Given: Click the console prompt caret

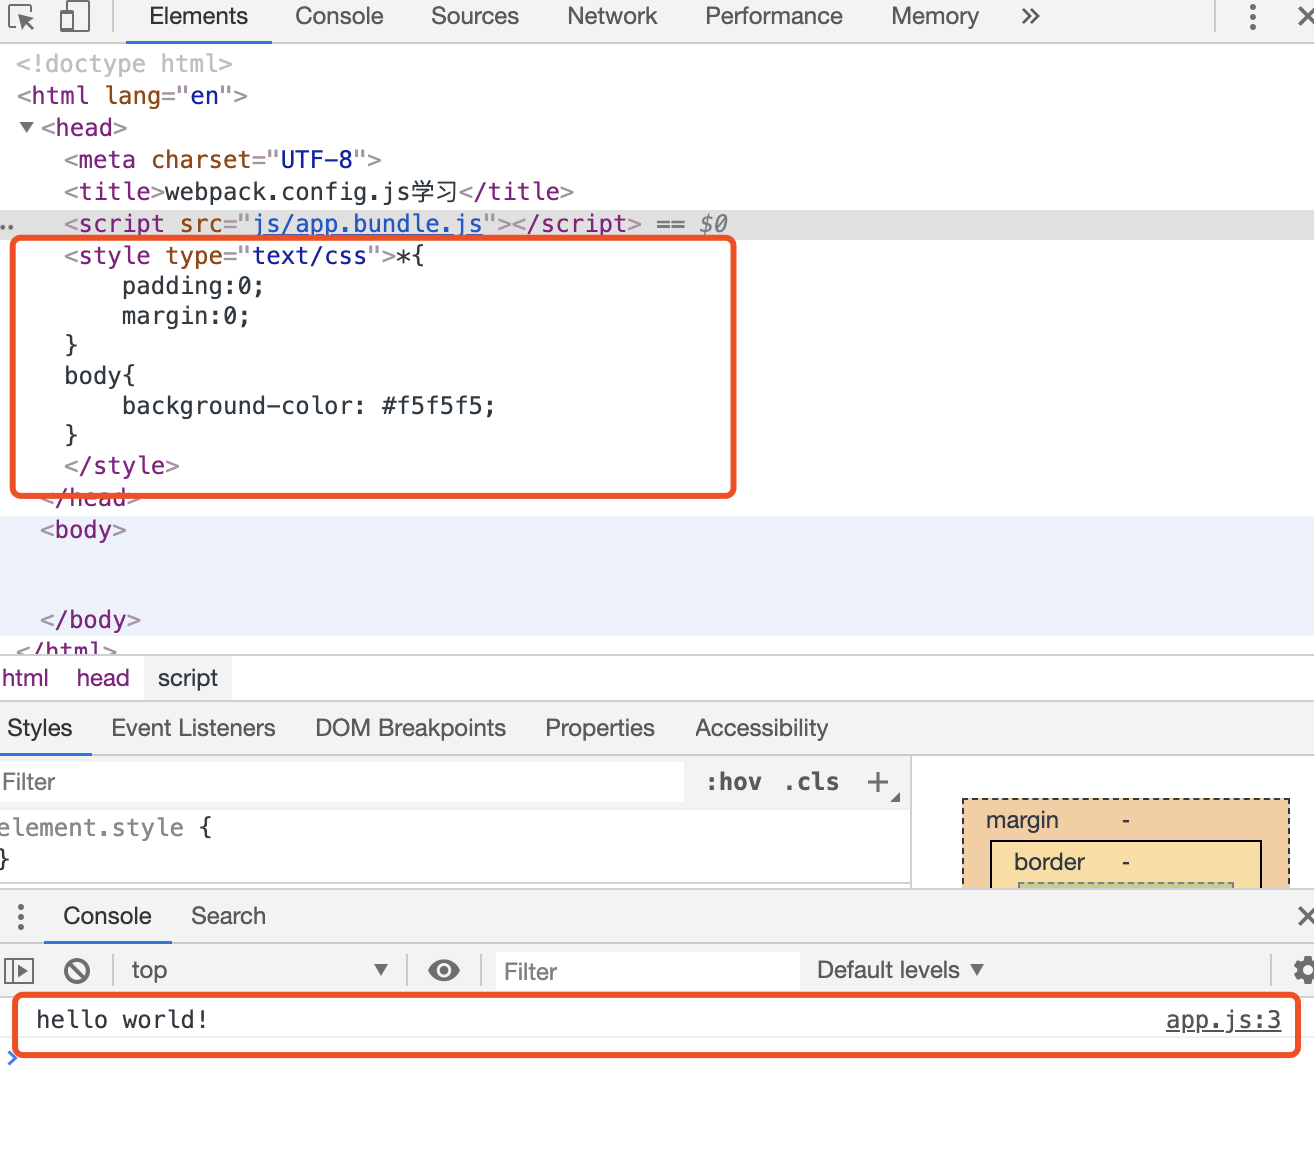Looking at the screenshot, I should 12,1059.
